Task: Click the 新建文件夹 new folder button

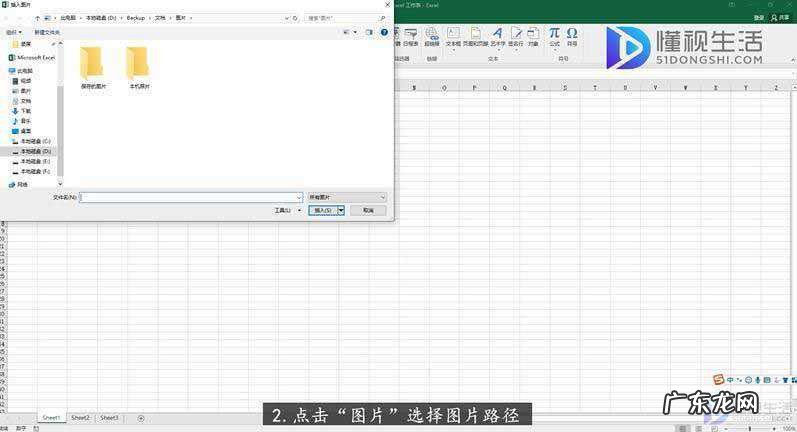Action: click(47, 32)
